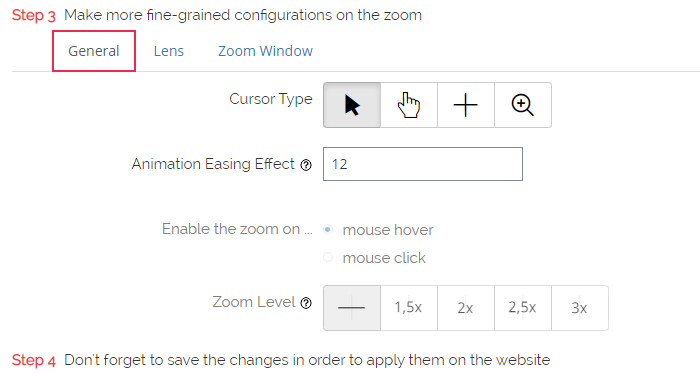This screenshot has height=374, width=700.
Task: Open help icon beside Animation Easing Effect
Action: (306, 165)
